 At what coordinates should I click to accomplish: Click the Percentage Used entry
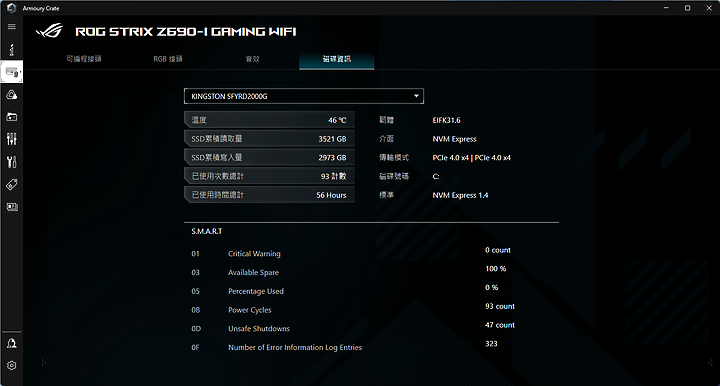click(256, 291)
